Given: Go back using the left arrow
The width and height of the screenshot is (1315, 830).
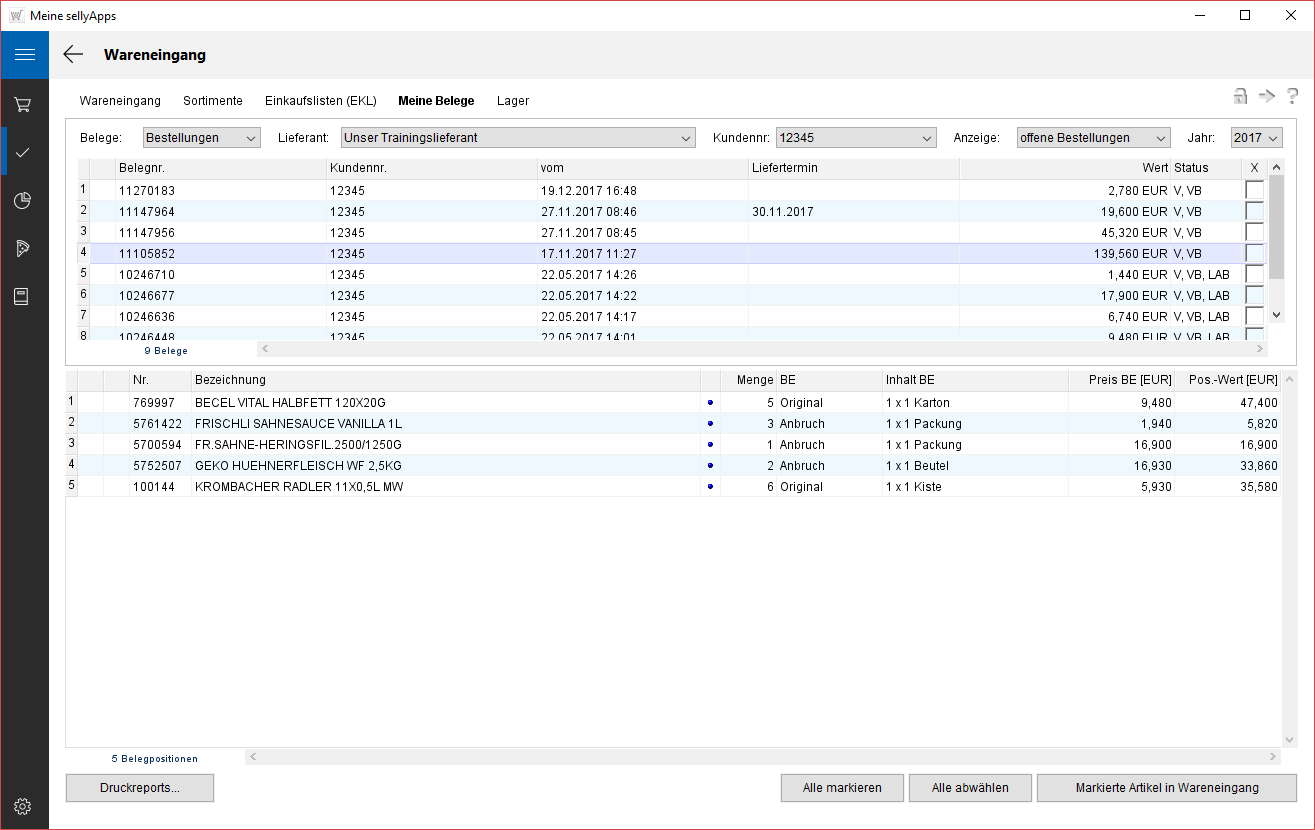Looking at the screenshot, I should click(73, 55).
